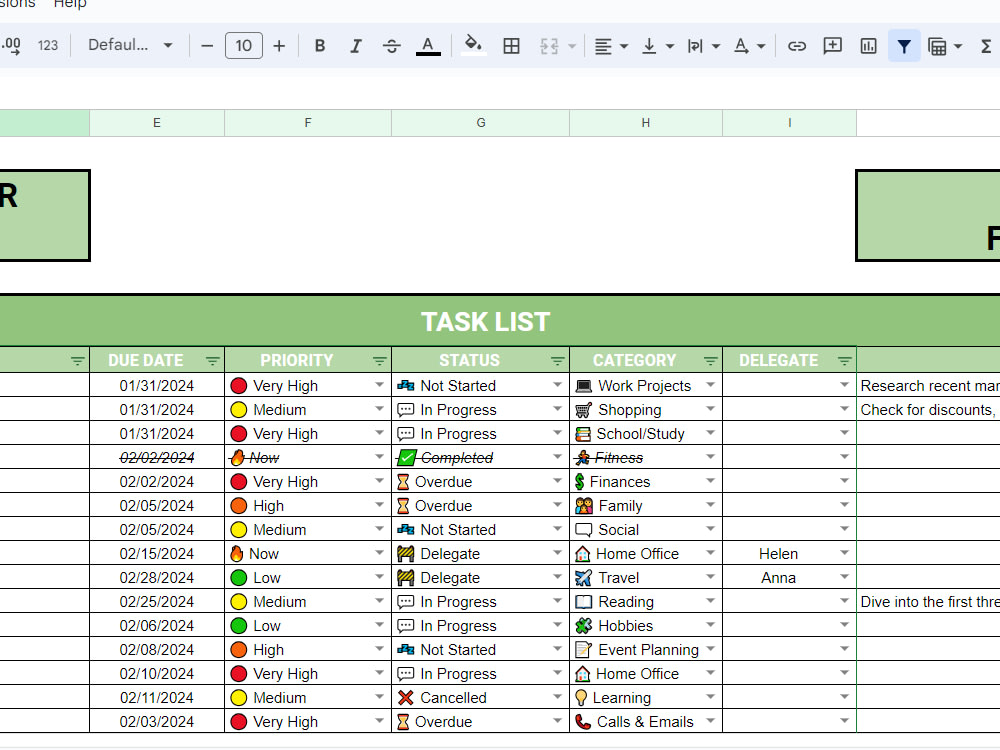This screenshot has width=1000, height=750.
Task: Increase font size with plus button
Action: (x=279, y=46)
